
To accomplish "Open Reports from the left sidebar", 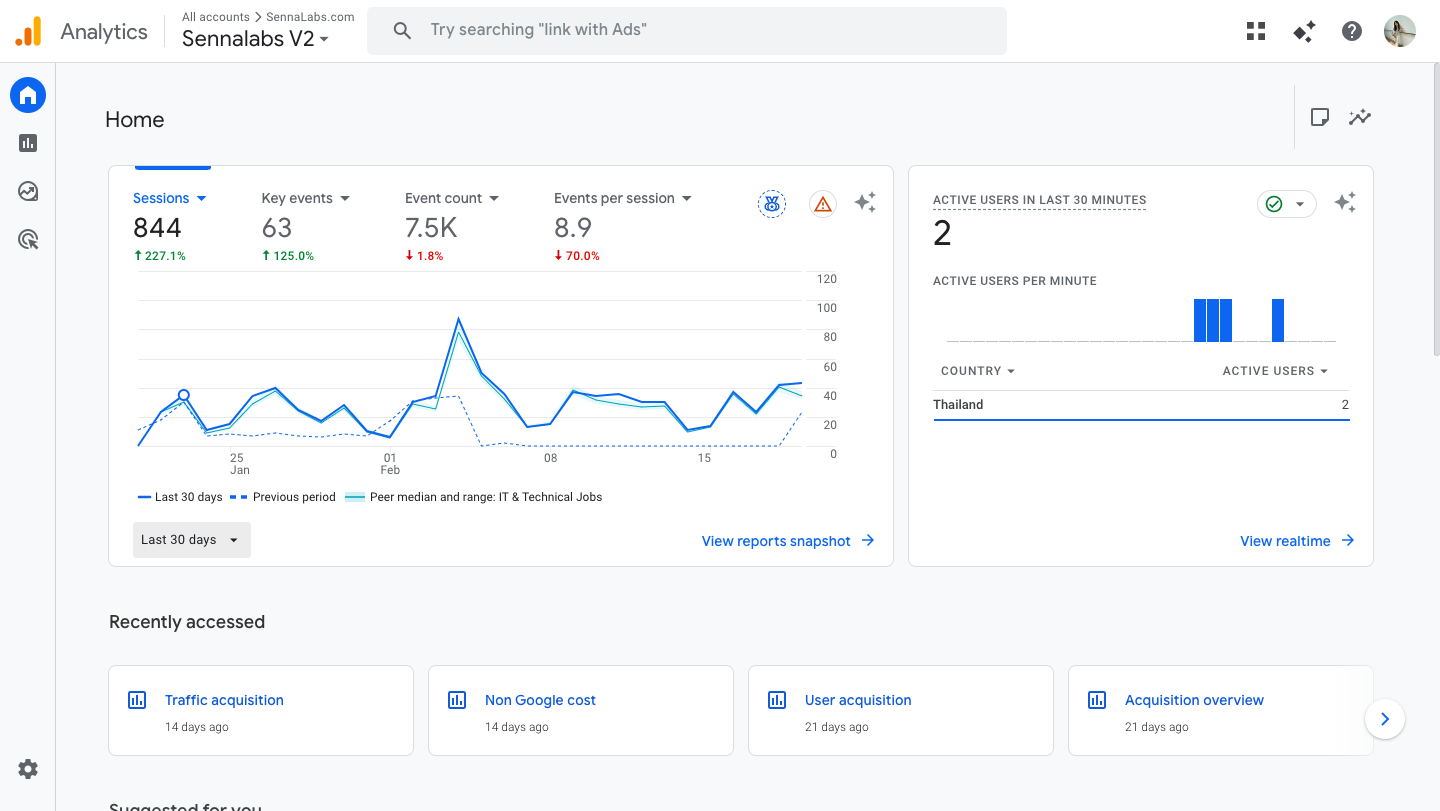I will click(28, 143).
